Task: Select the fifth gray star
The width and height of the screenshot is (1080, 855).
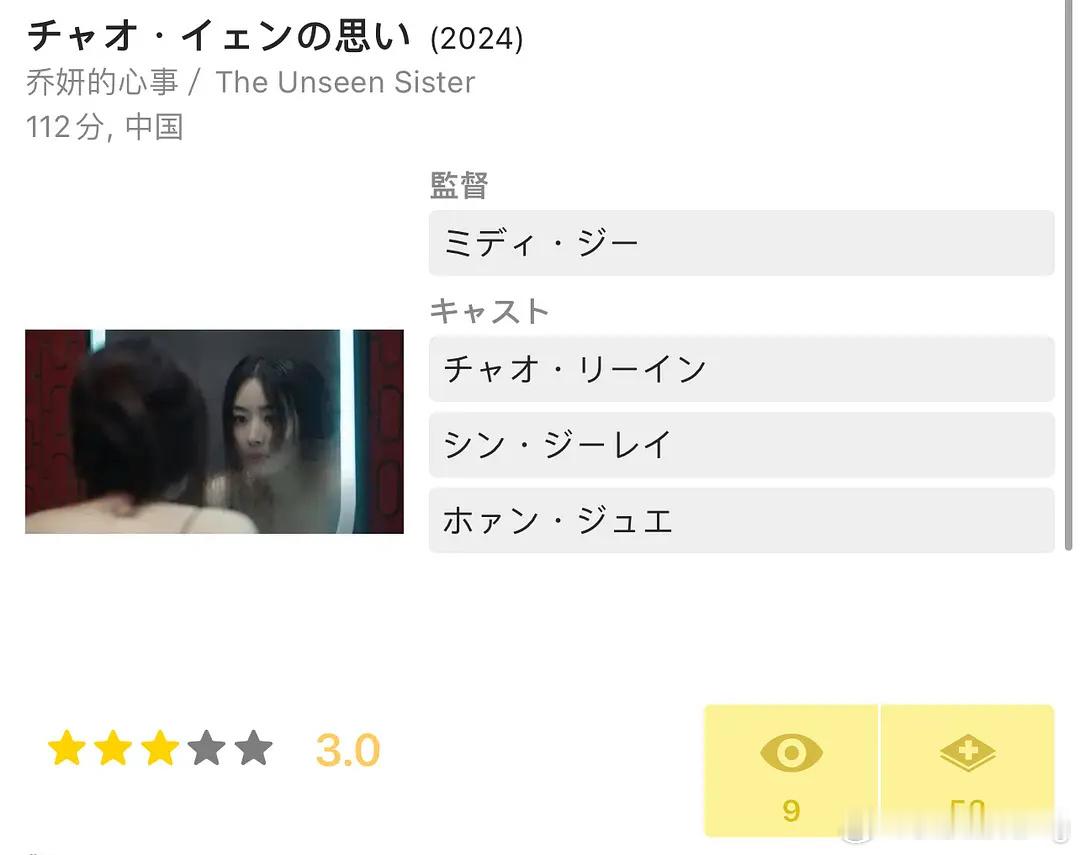Action: [x=253, y=748]
